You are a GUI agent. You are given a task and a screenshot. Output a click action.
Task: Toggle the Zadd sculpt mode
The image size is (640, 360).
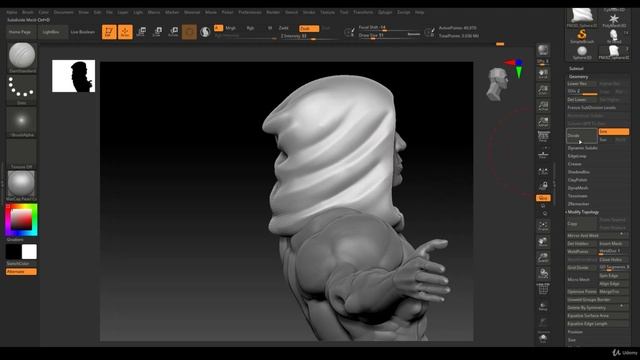point(284,28)
